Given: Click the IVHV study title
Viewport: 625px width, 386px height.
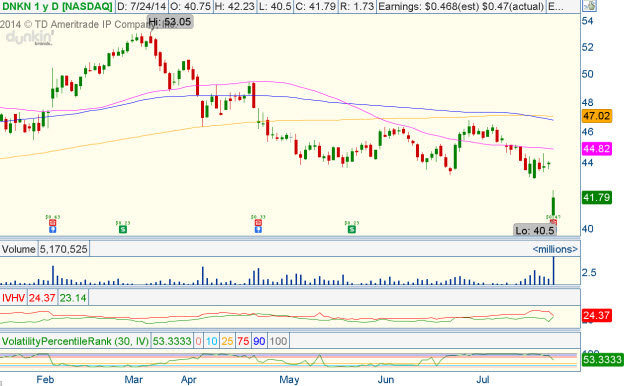Looking at the screenshot, I should (13, 298).
